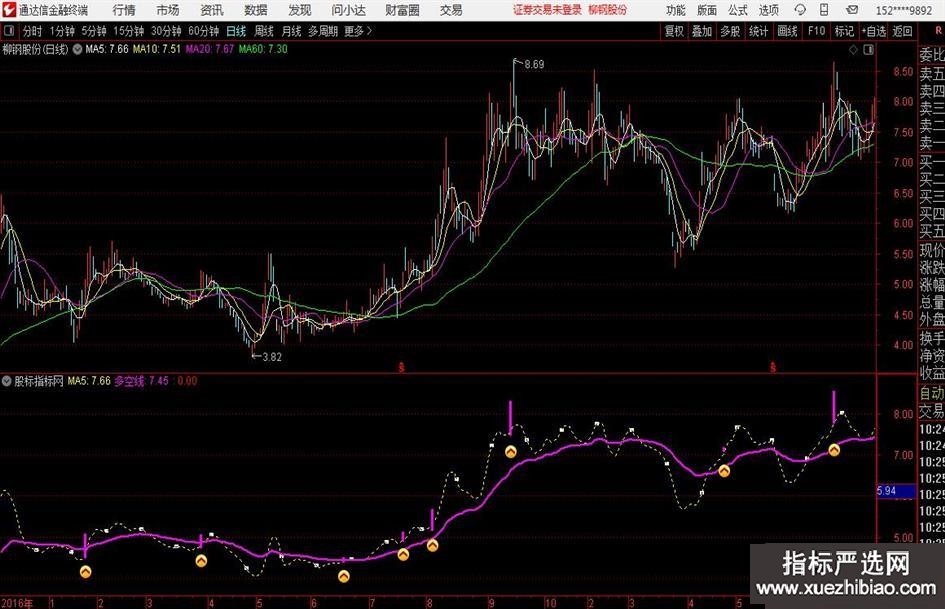Click the 5.94 value box on the price axis
Screen dimensions: 945x609
tap(895, 491)
